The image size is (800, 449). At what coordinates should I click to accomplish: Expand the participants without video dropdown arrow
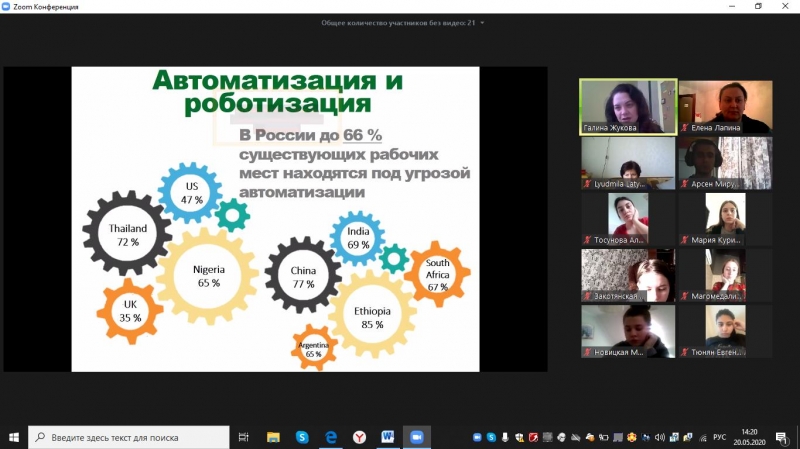483,22
